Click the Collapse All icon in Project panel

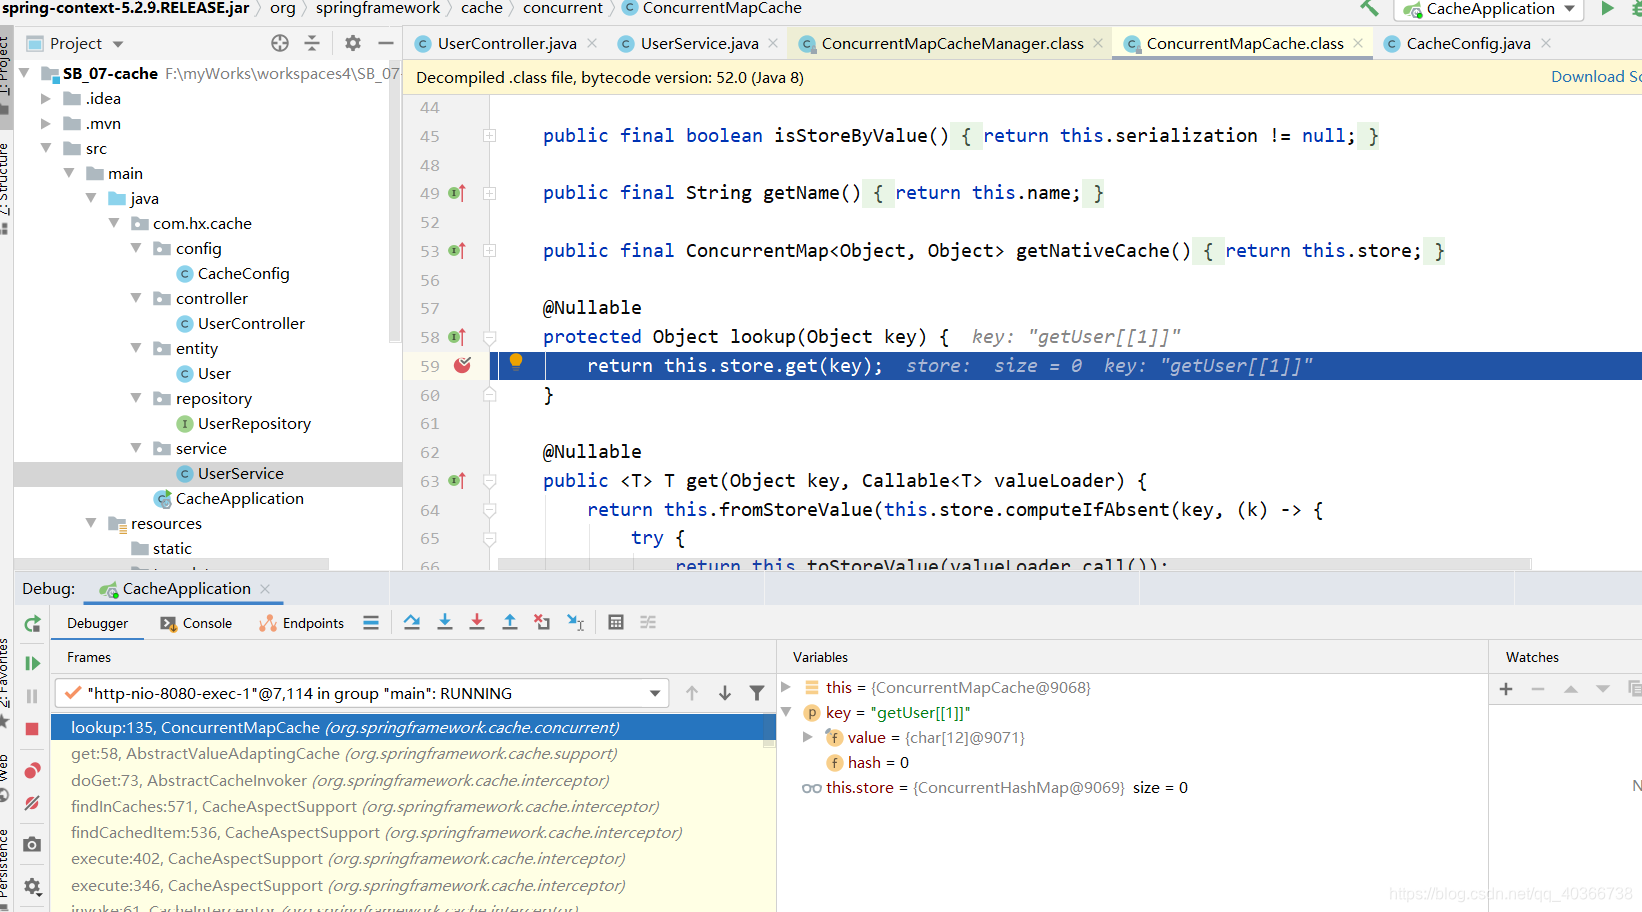[x=312, y=43]
